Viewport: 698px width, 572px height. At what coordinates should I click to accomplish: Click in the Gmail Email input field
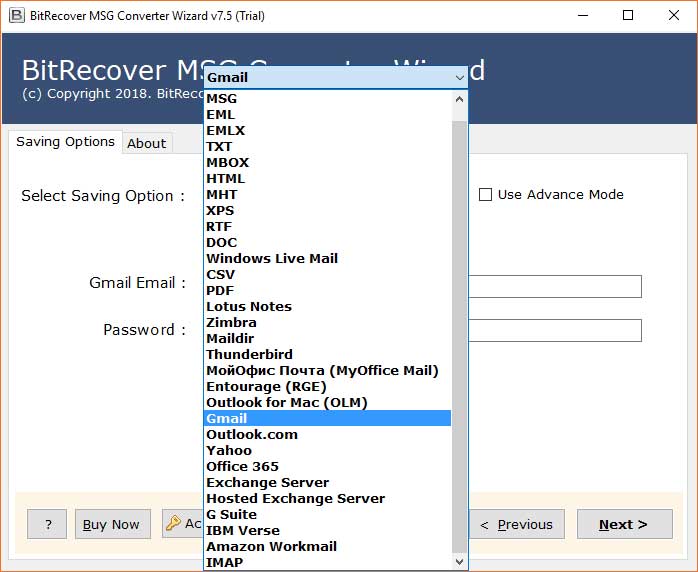(555, 286)
